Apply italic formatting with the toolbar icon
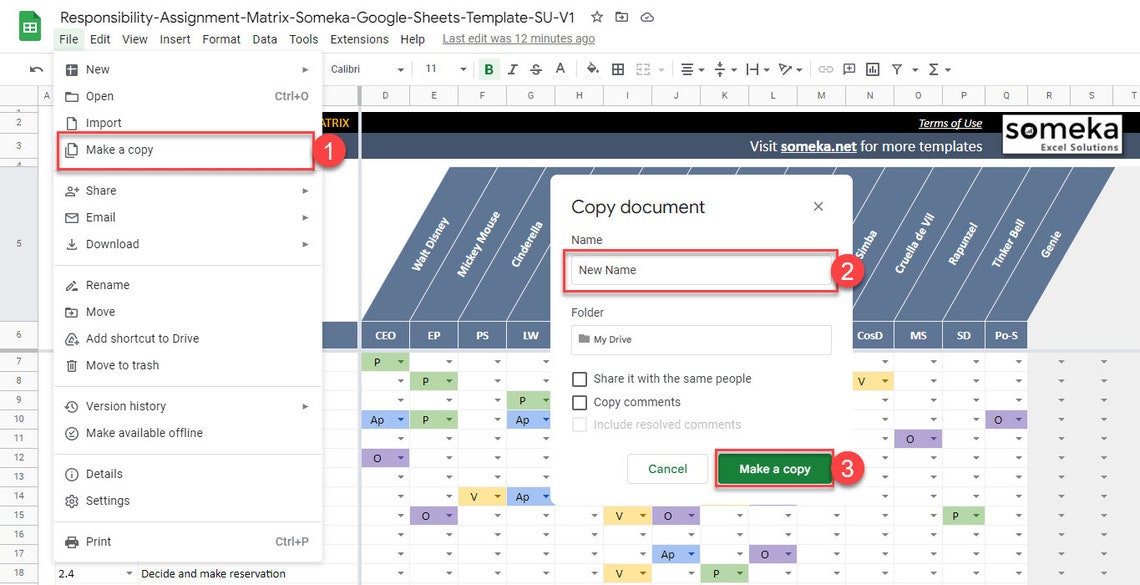Image resolution: width=1140 pixels, height=585 pixels. click(512, 69)
